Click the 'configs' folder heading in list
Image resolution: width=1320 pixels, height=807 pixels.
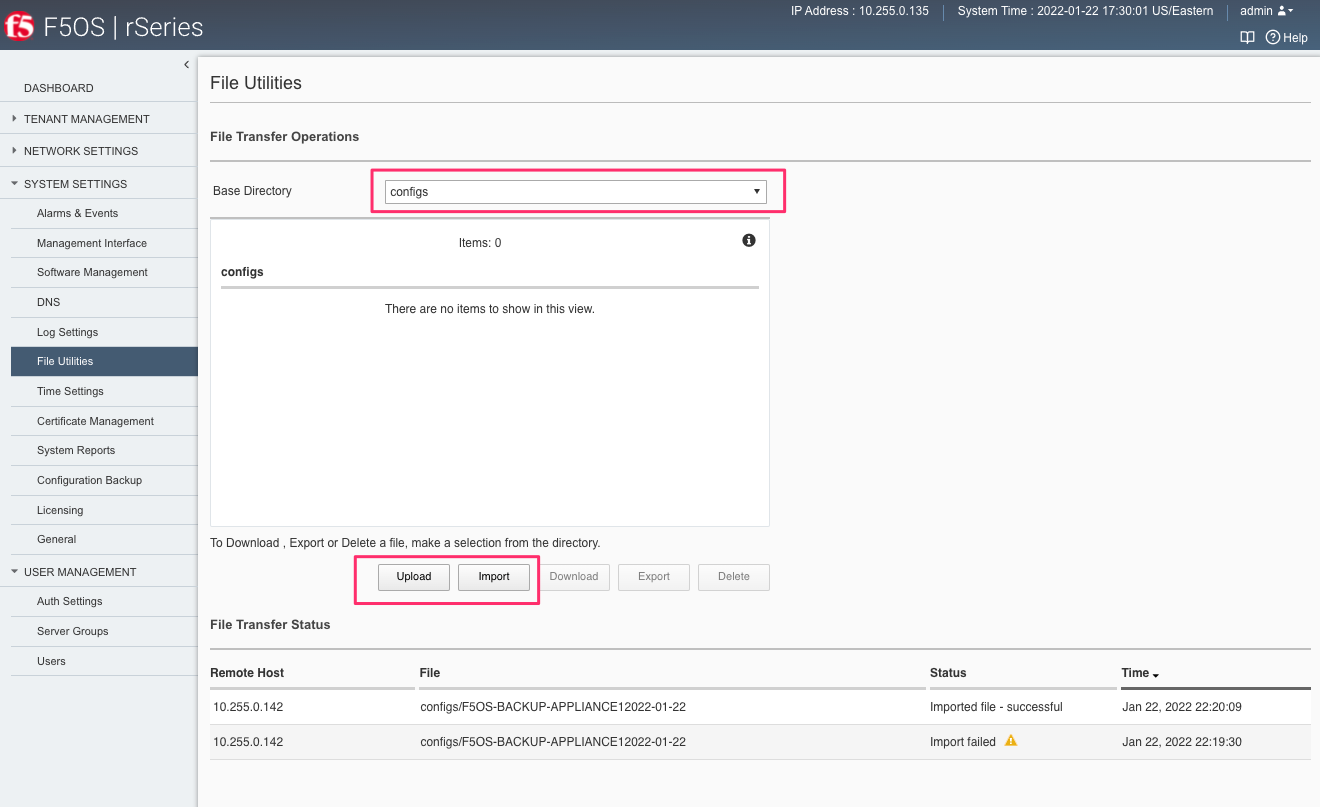(242, 272)
